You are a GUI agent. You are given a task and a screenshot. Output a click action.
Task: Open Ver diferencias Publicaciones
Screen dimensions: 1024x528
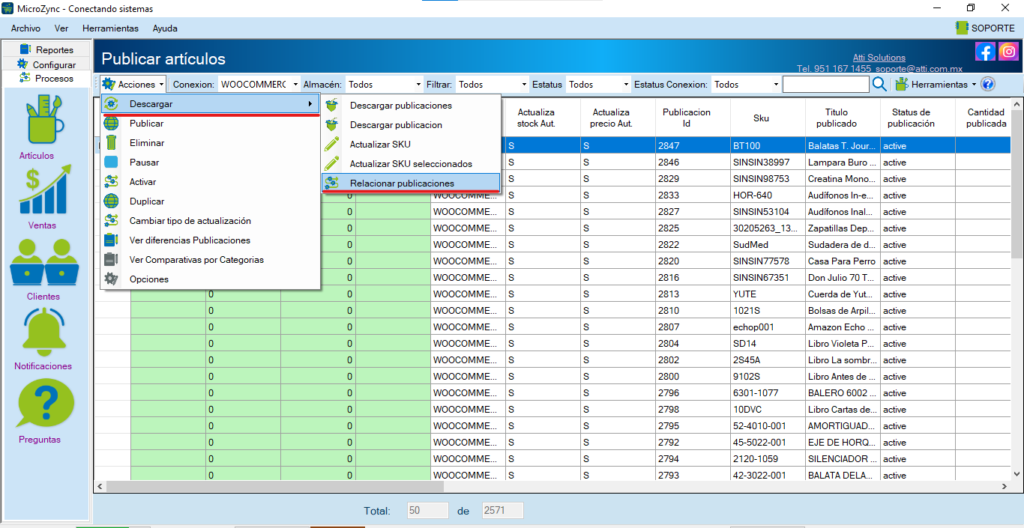tap(210, 240)
